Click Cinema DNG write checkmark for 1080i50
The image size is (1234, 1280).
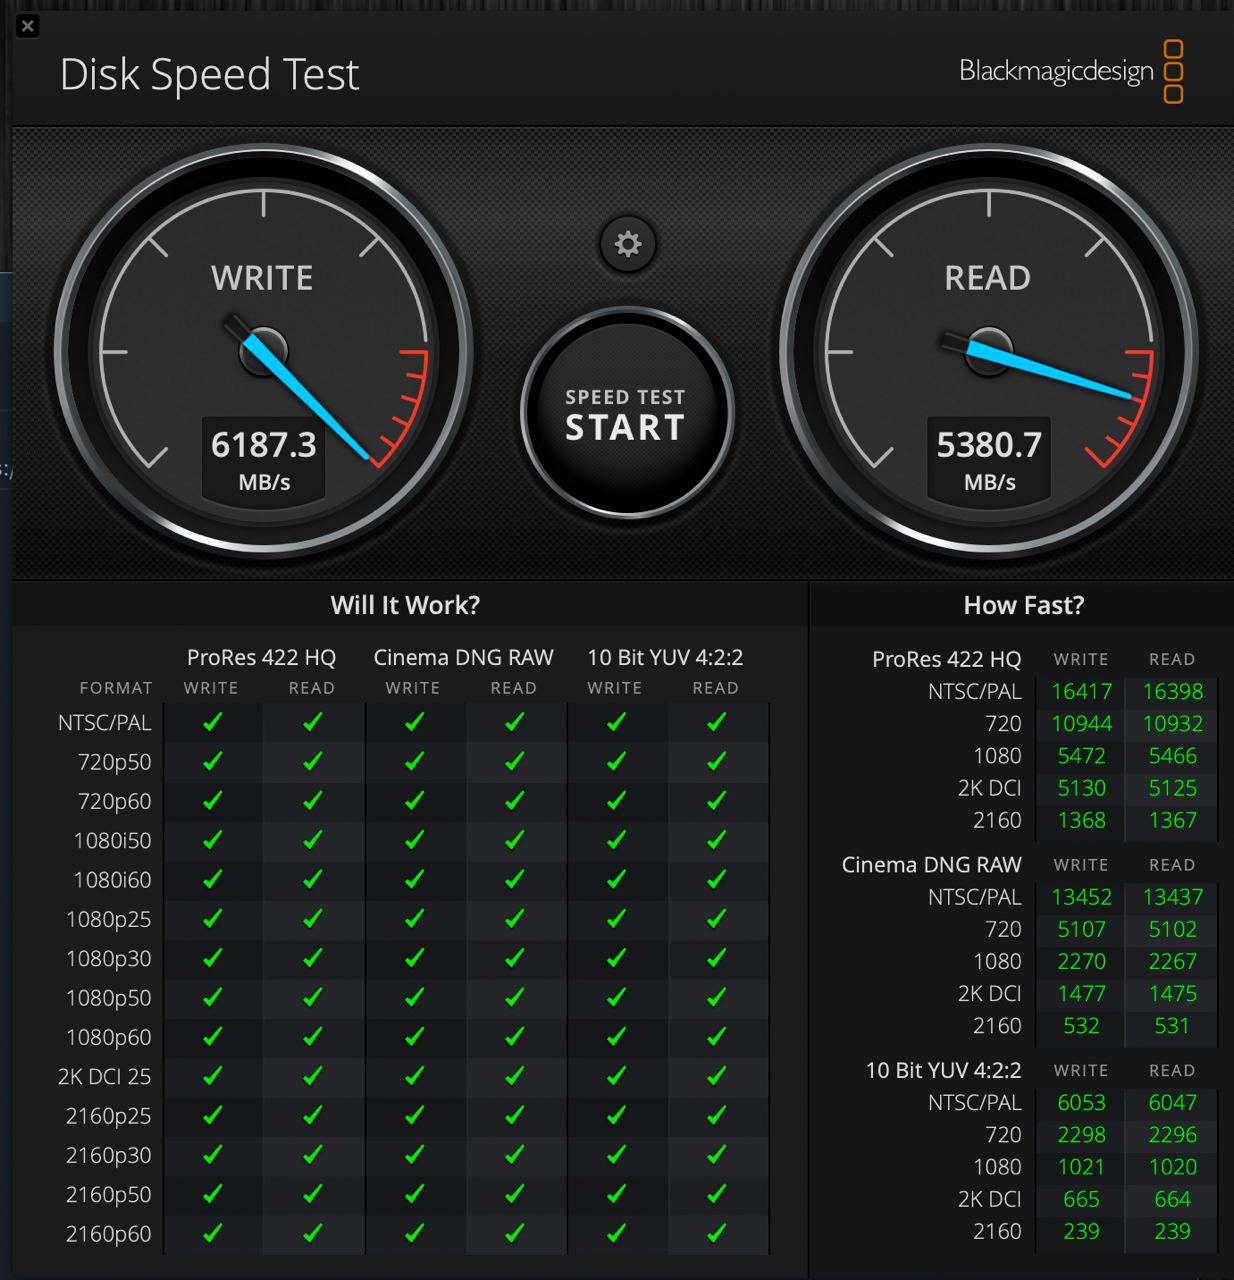(414, 840)
